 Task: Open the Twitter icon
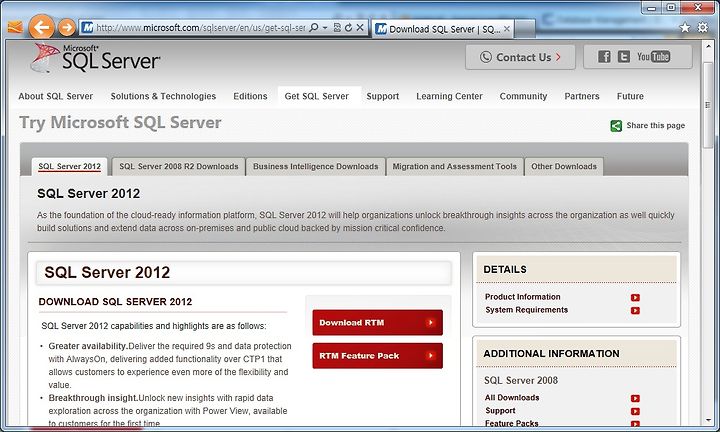point(624,56)
